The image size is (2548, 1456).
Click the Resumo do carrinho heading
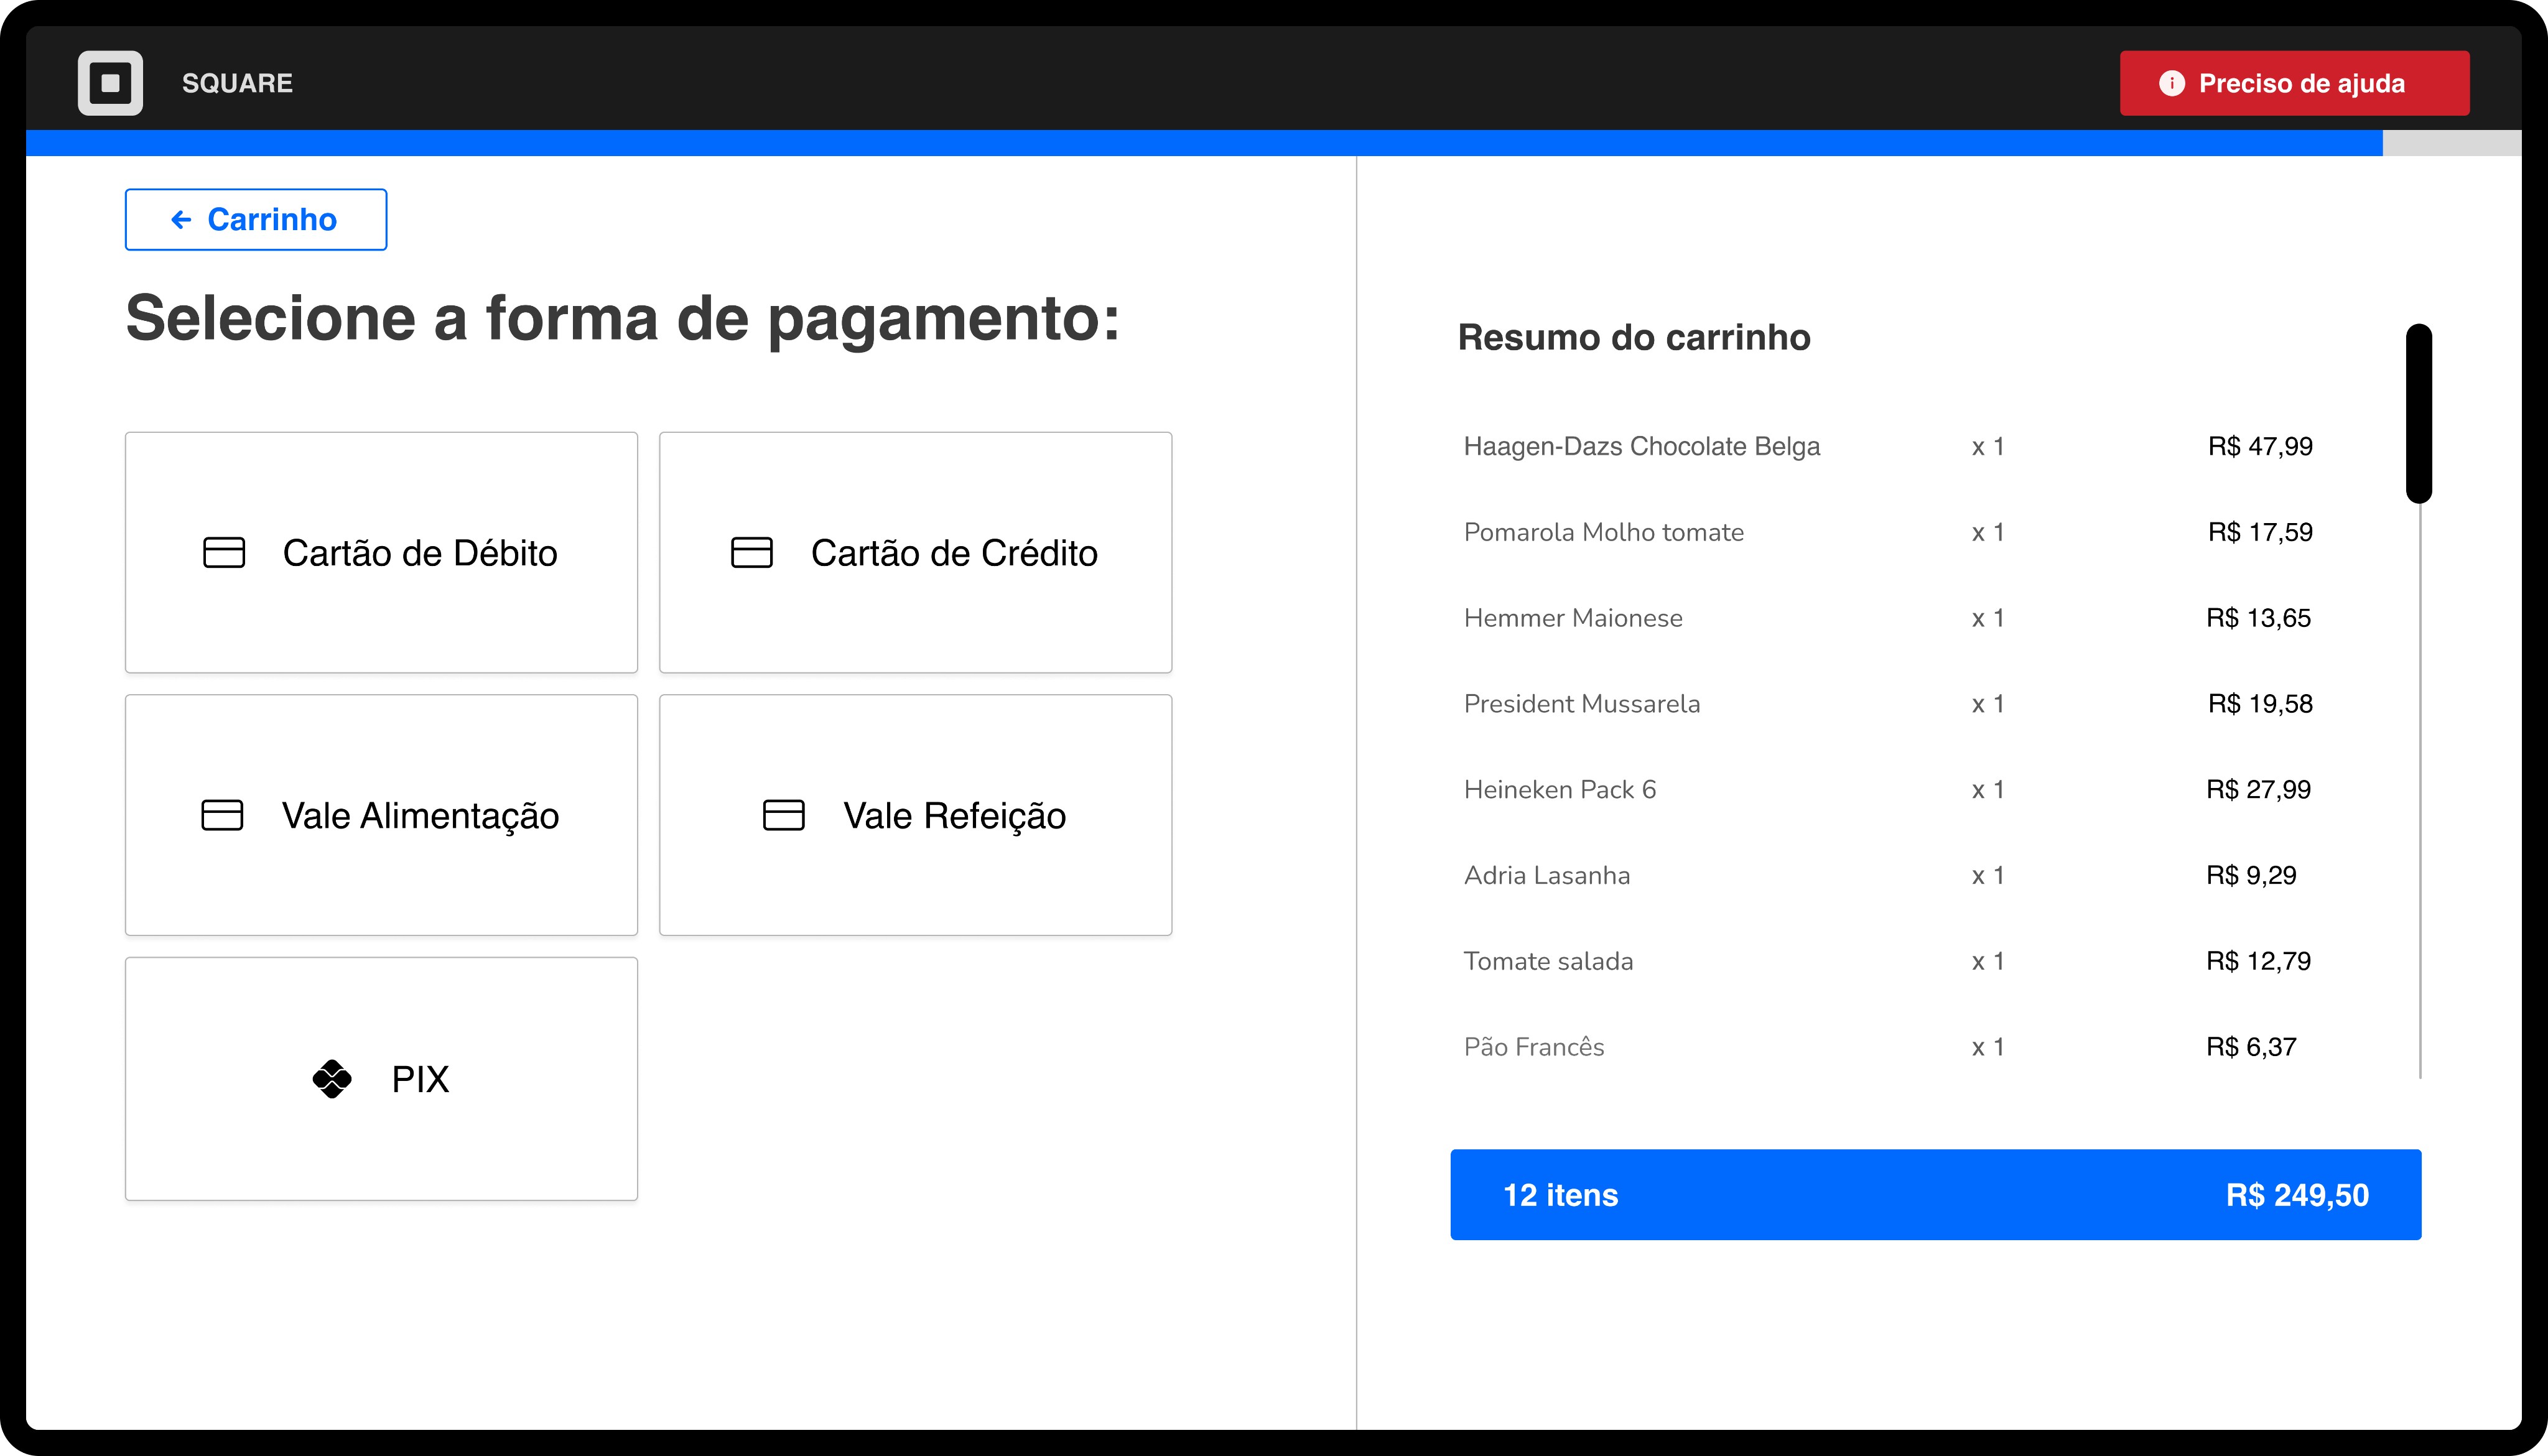(x=1634, y=338)
